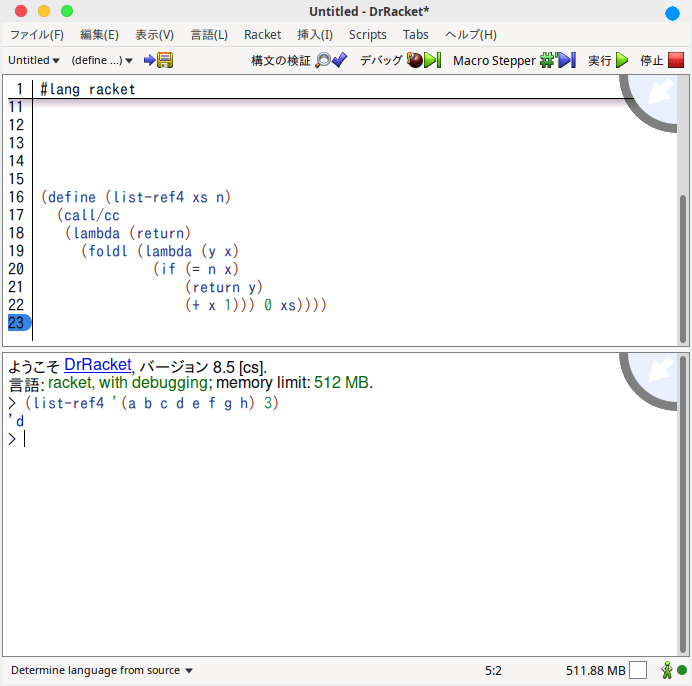Click the 5:2 cursor position indicator
Screen dimensions: 692x686
pos(493,670)
